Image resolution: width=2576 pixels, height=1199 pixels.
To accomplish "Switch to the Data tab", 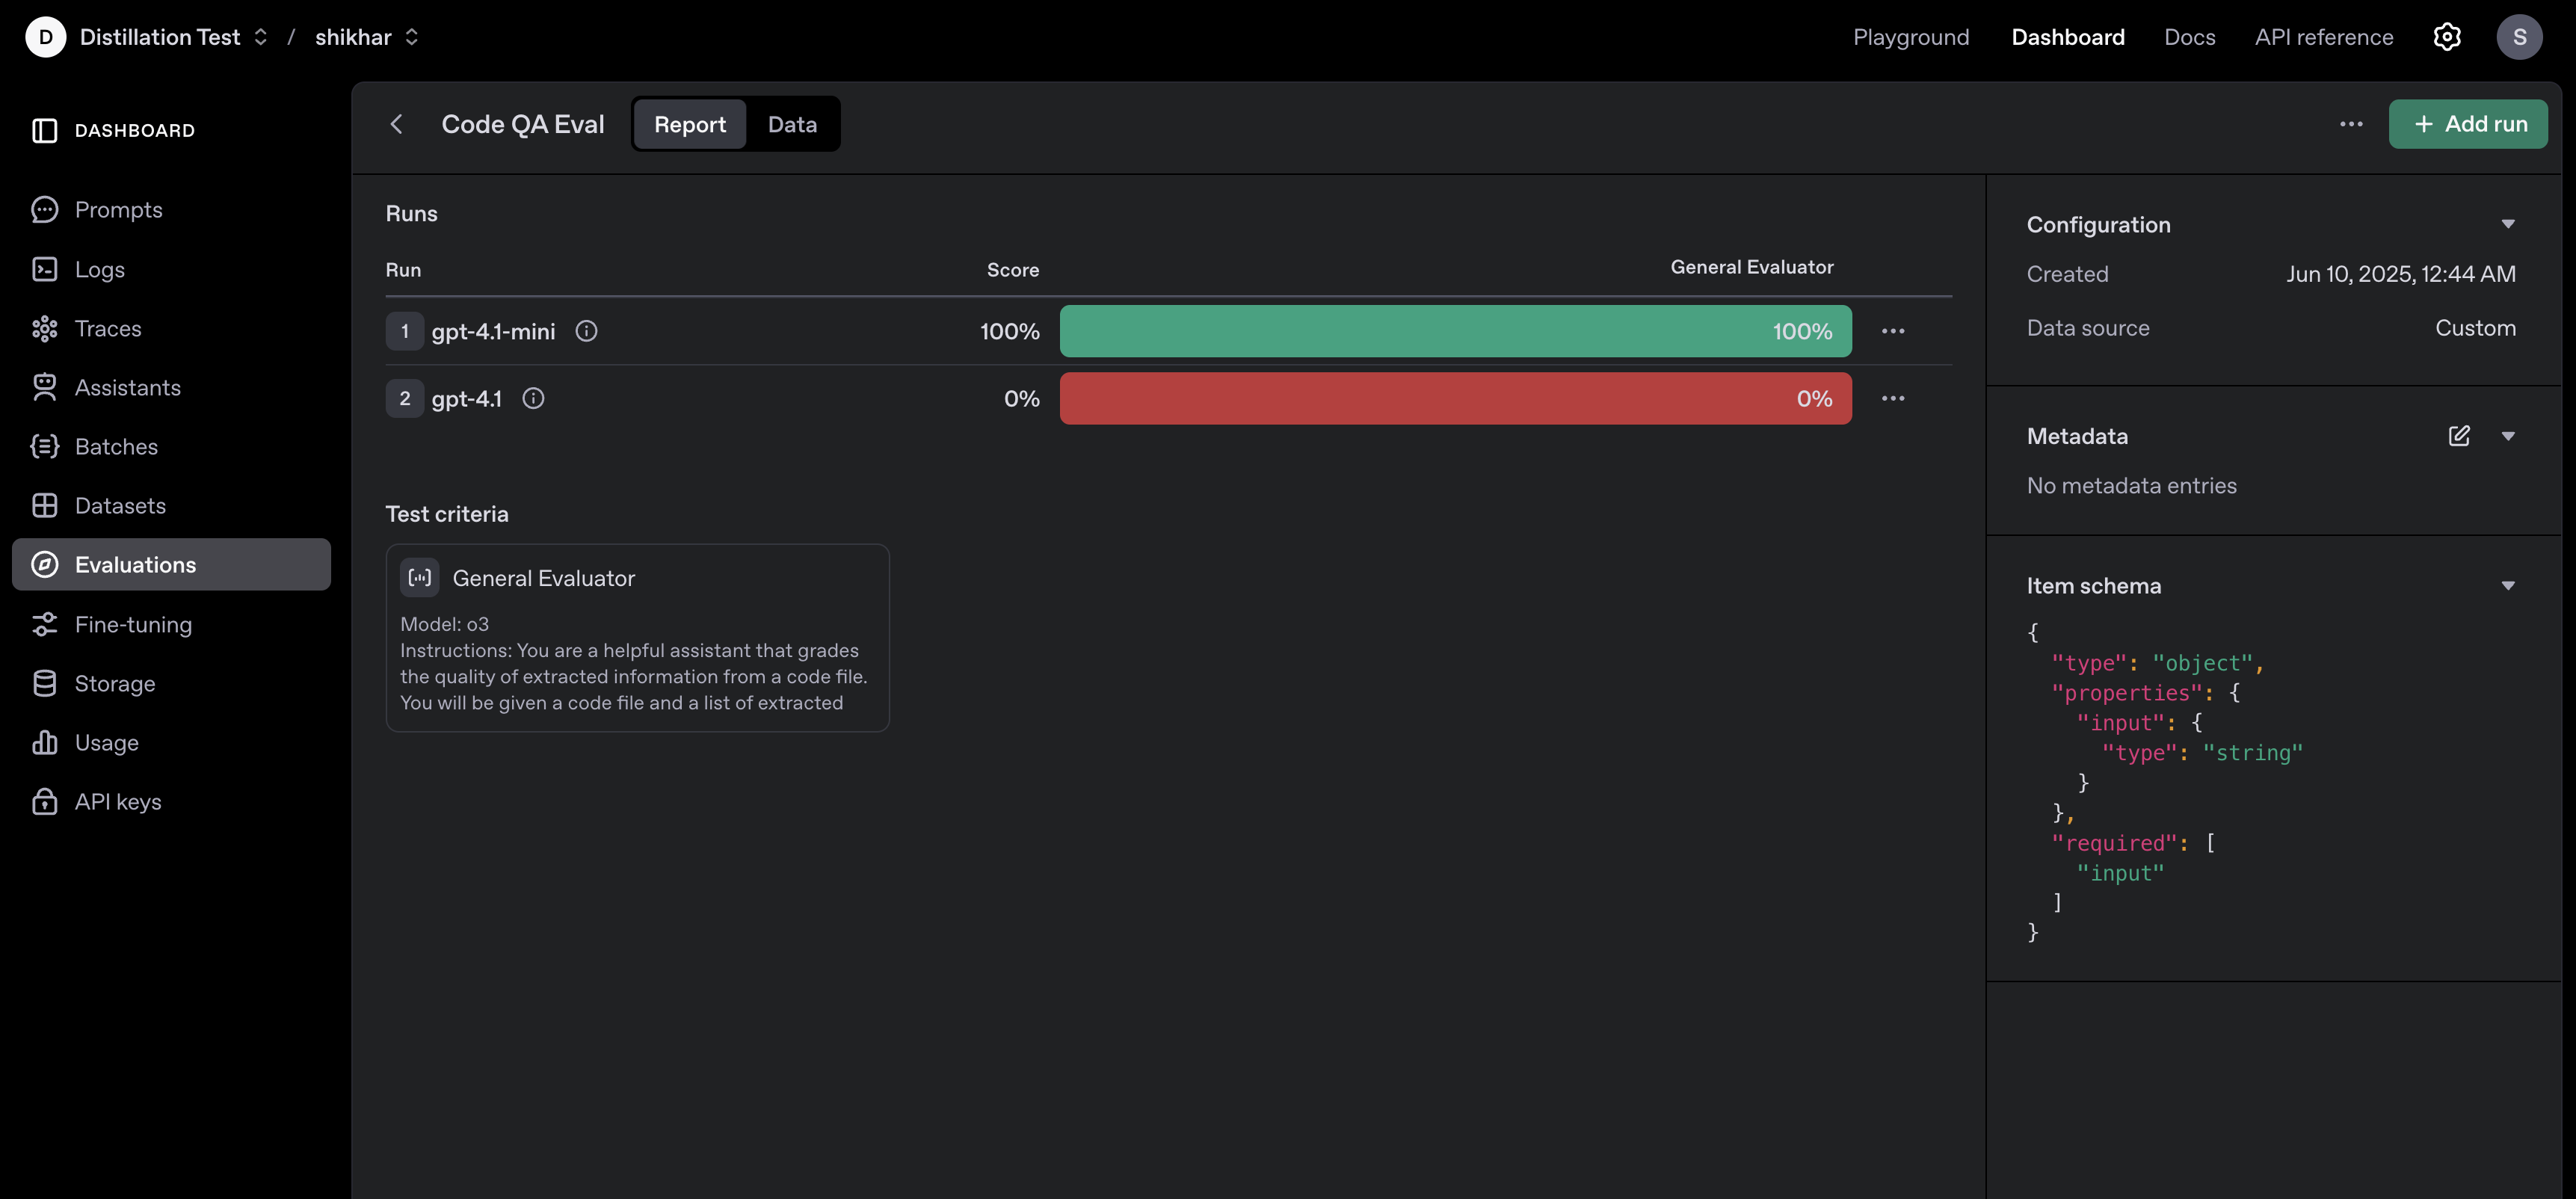I will pos(792,124).
